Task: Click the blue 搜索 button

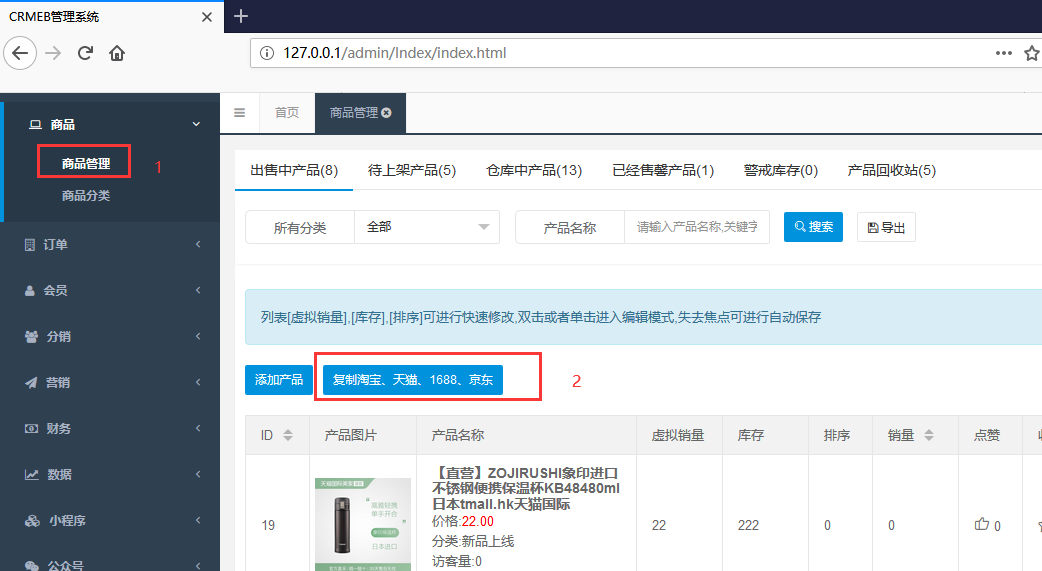Action: pyautogui.click(x=813, y=227)
